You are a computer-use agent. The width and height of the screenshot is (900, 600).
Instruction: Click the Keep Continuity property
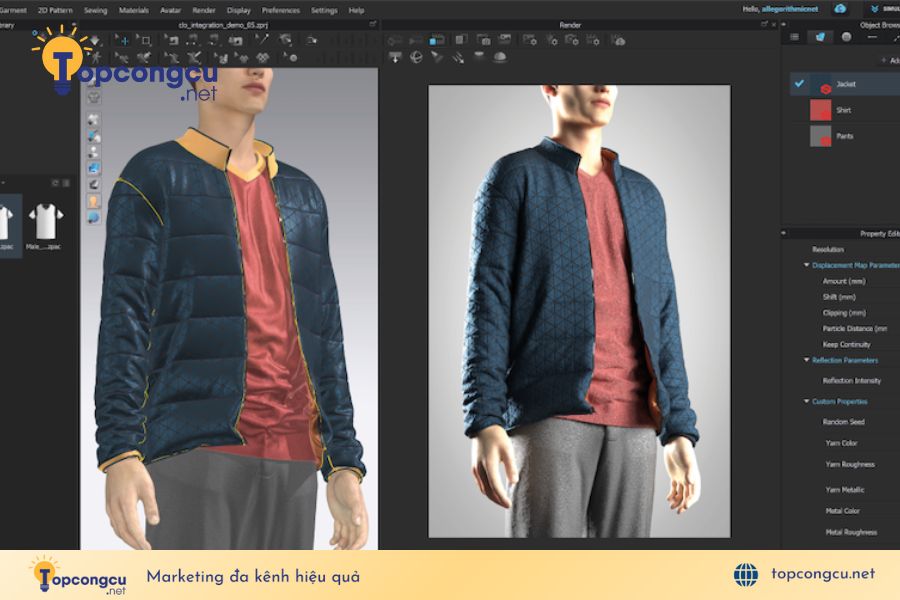[847, 344]
